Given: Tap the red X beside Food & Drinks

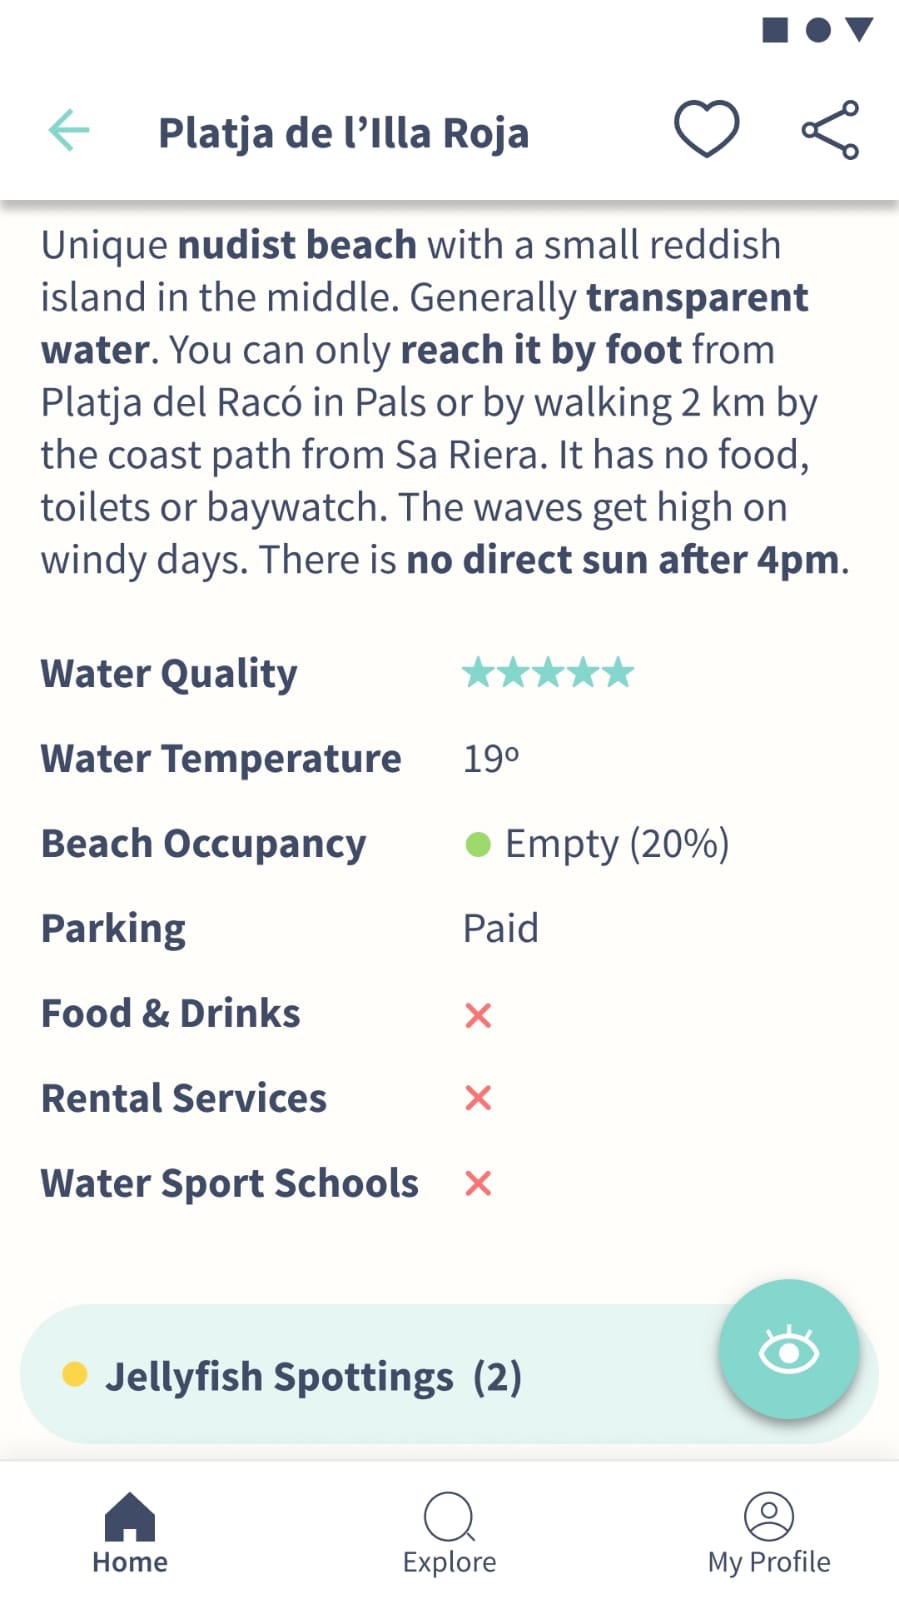Looking at the screenshot, I should 478,1015.
